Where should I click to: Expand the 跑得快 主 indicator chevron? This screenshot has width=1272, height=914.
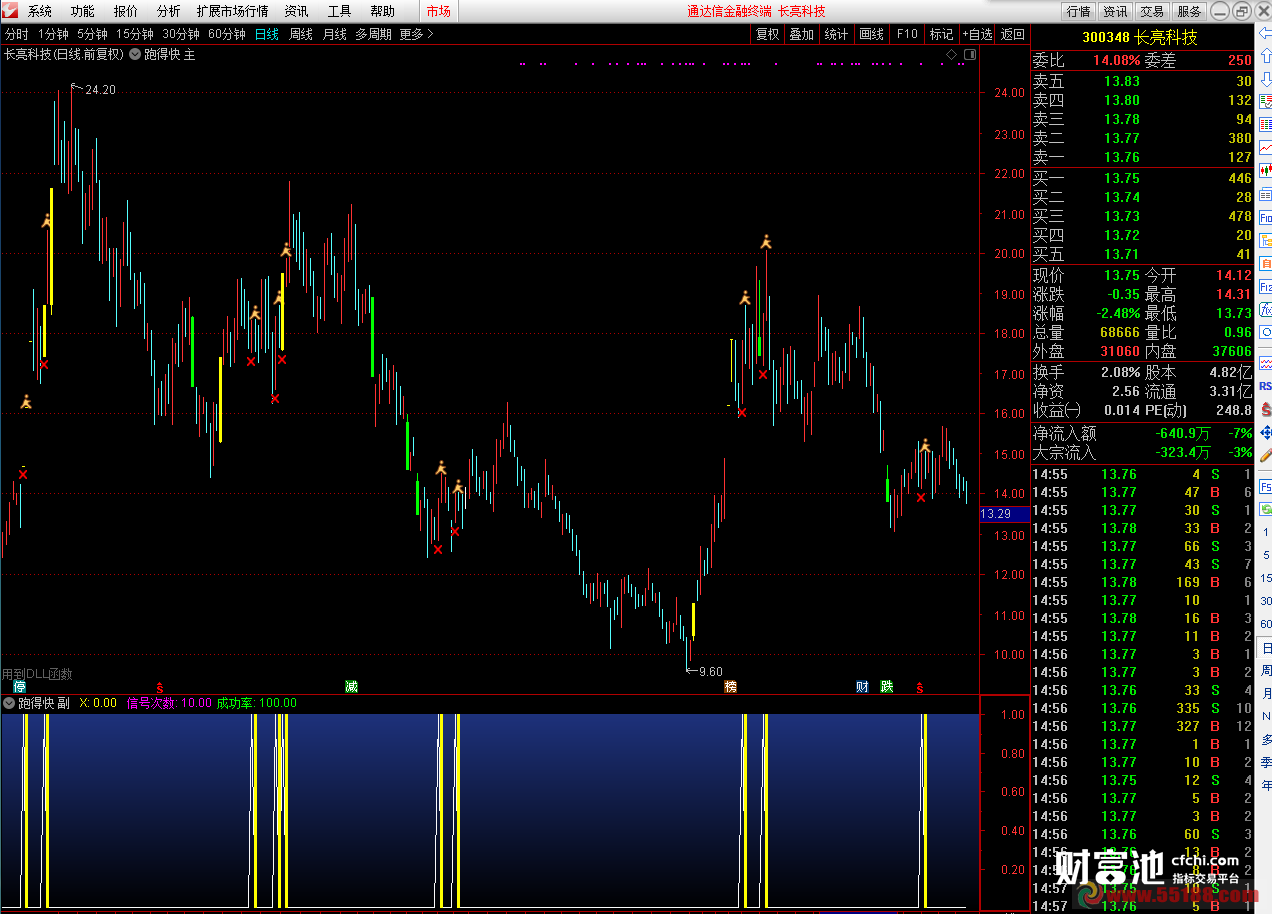pyautogui.click(x=134, y=55)
